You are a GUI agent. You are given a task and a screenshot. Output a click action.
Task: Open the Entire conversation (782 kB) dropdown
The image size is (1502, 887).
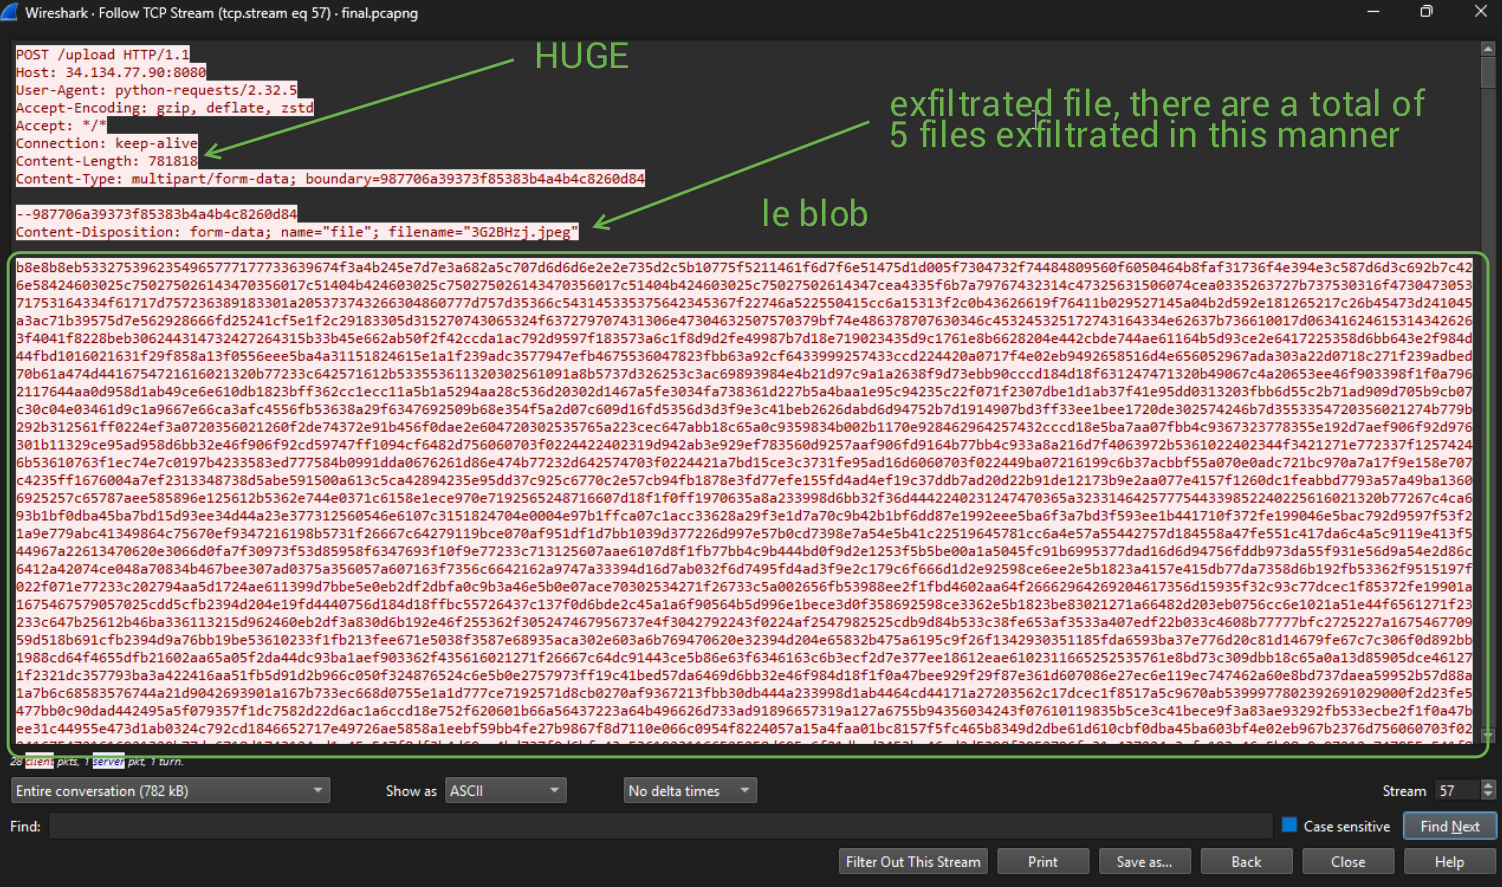pyautogui.click(x=170, y=791)
